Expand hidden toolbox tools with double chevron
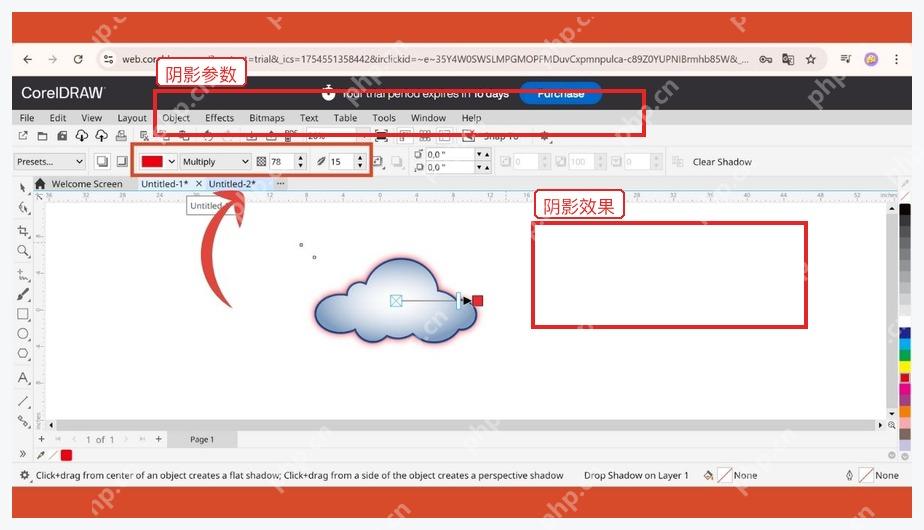The width and height of the screenshot is (924, 530). pyautogui.click(x=22, y=454)
